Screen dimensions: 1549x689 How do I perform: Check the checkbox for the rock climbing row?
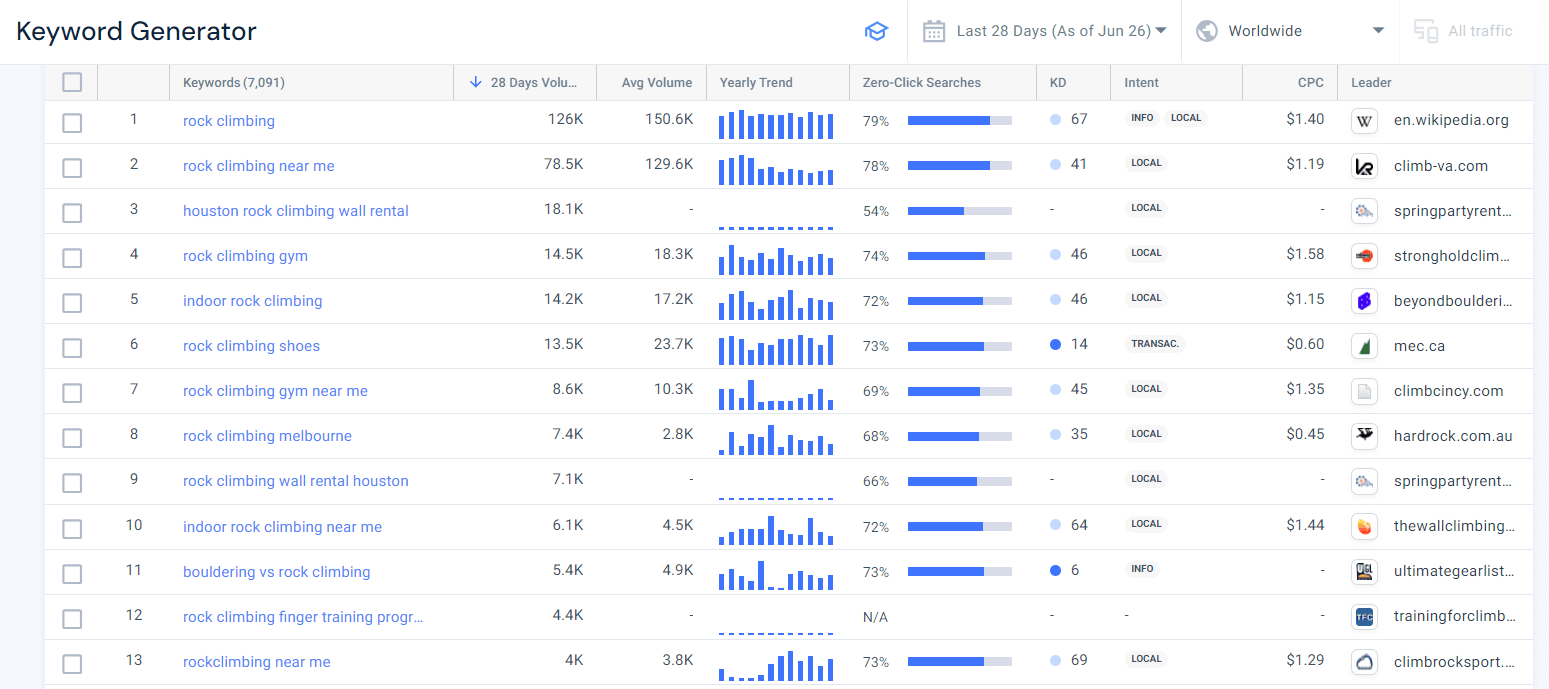coord(72,122)
